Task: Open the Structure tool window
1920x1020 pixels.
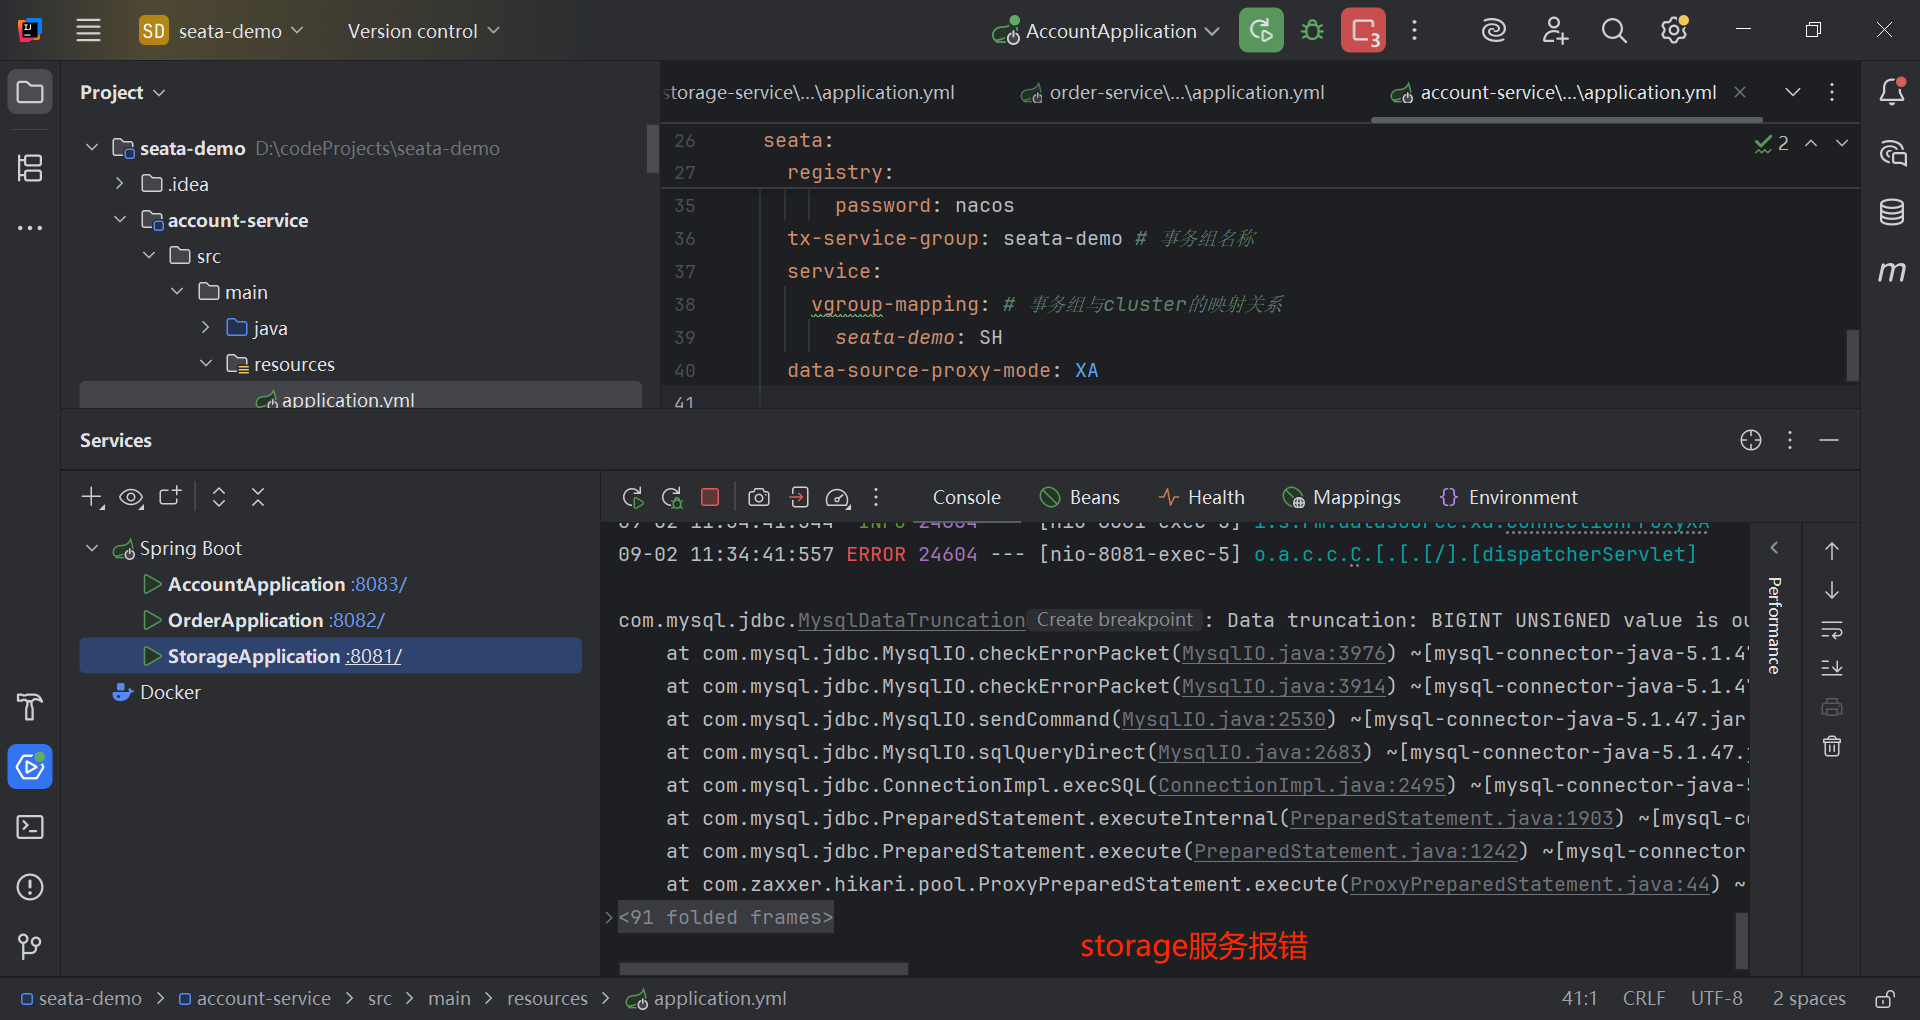Action: [30, 167]
